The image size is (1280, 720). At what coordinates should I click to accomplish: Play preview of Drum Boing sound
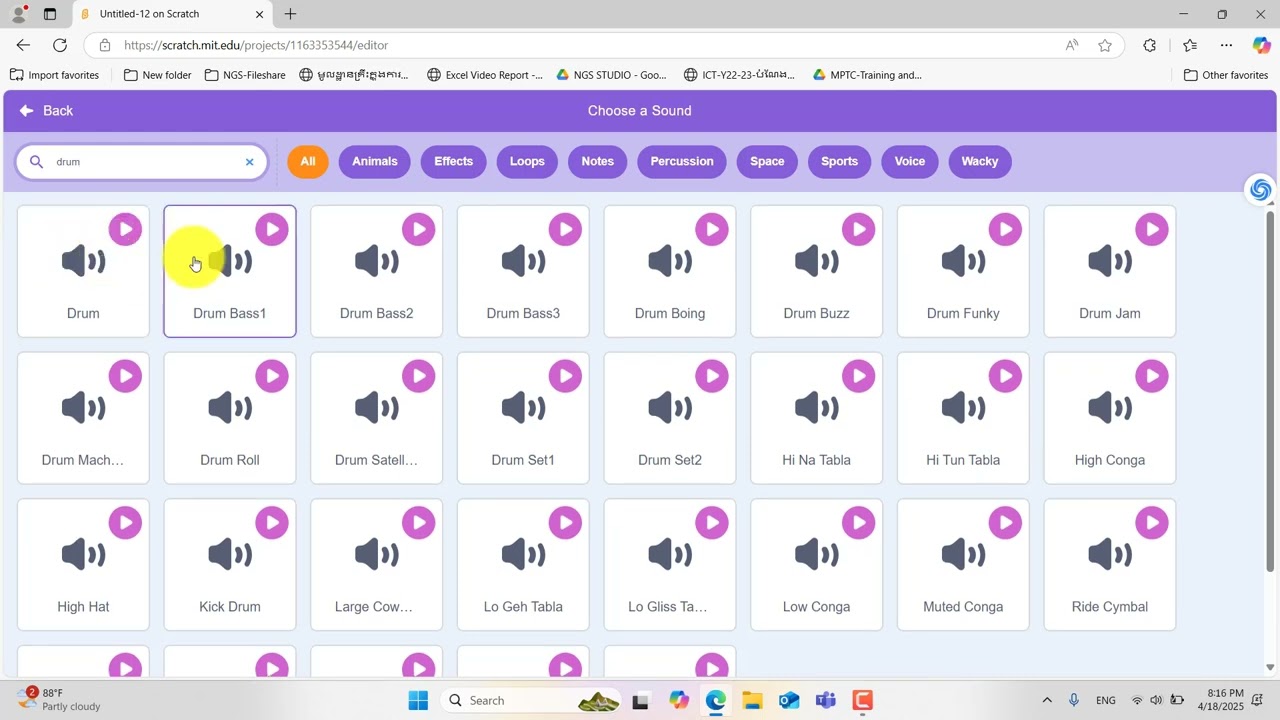tap(712, 230)
